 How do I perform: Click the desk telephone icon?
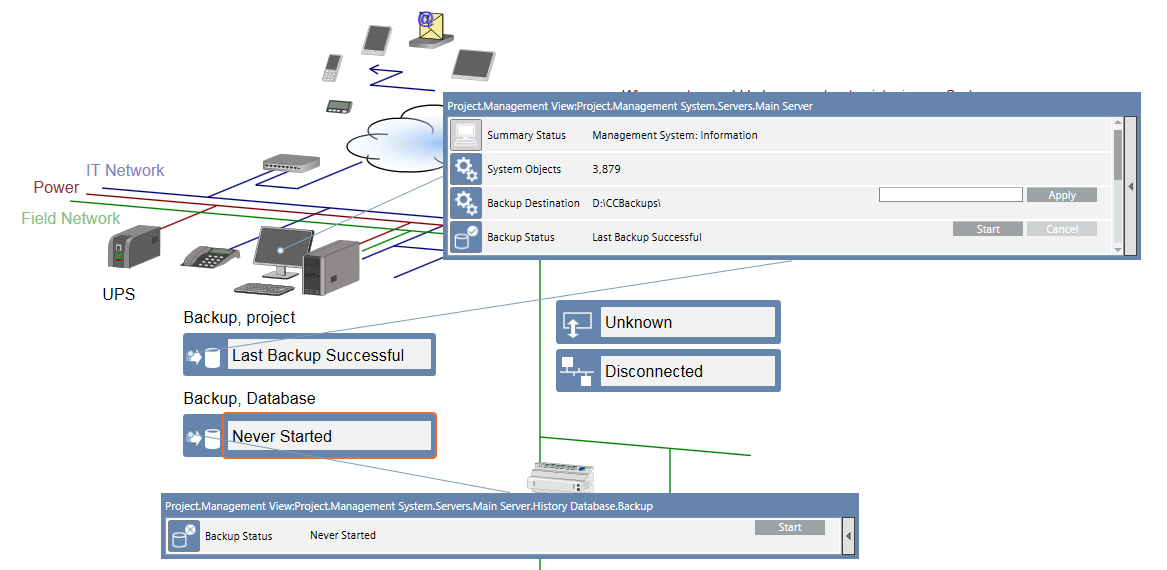(x=210, y=256)
